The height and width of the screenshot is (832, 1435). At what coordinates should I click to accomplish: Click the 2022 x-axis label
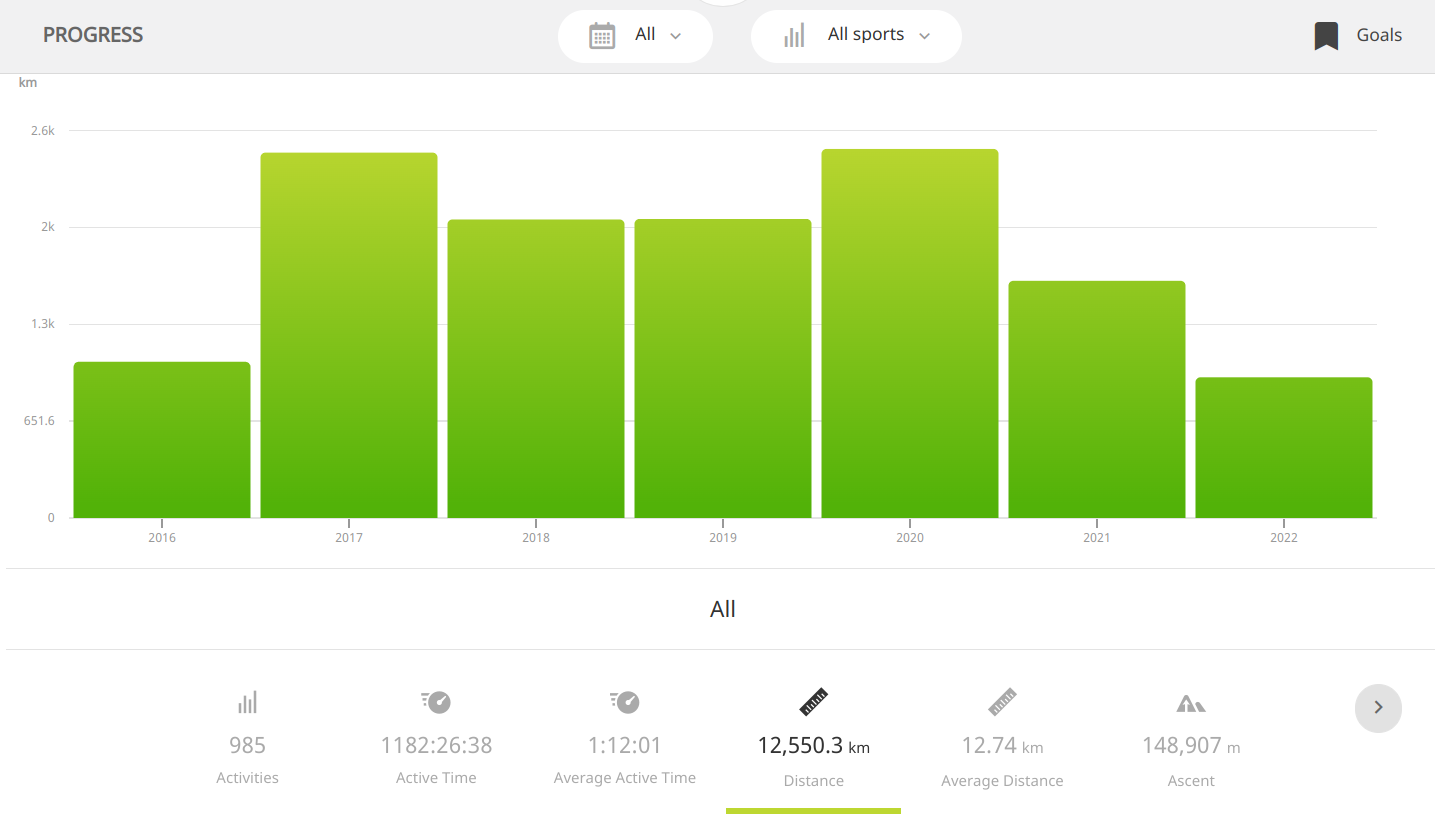1284,538
